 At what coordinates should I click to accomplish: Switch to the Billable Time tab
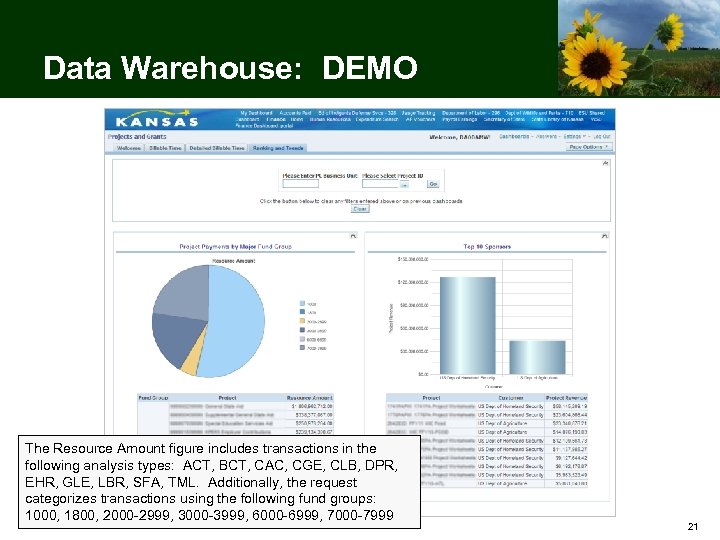coord(165,148)
